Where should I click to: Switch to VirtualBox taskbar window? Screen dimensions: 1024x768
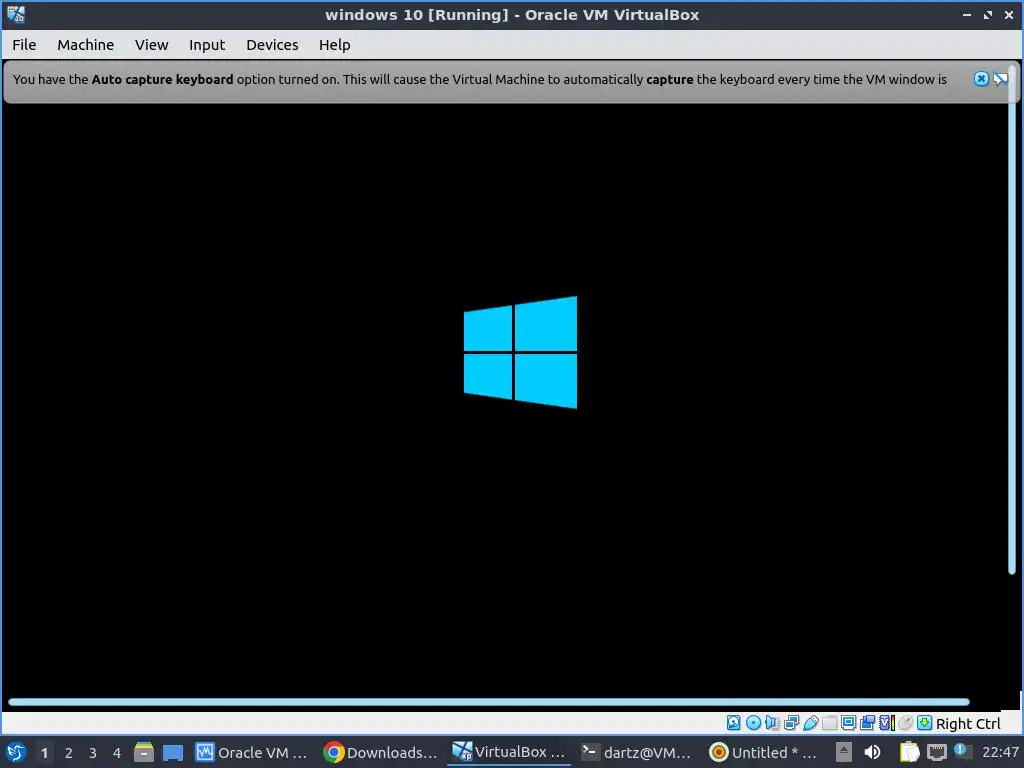pyautogui.click(x=509, y=752)
